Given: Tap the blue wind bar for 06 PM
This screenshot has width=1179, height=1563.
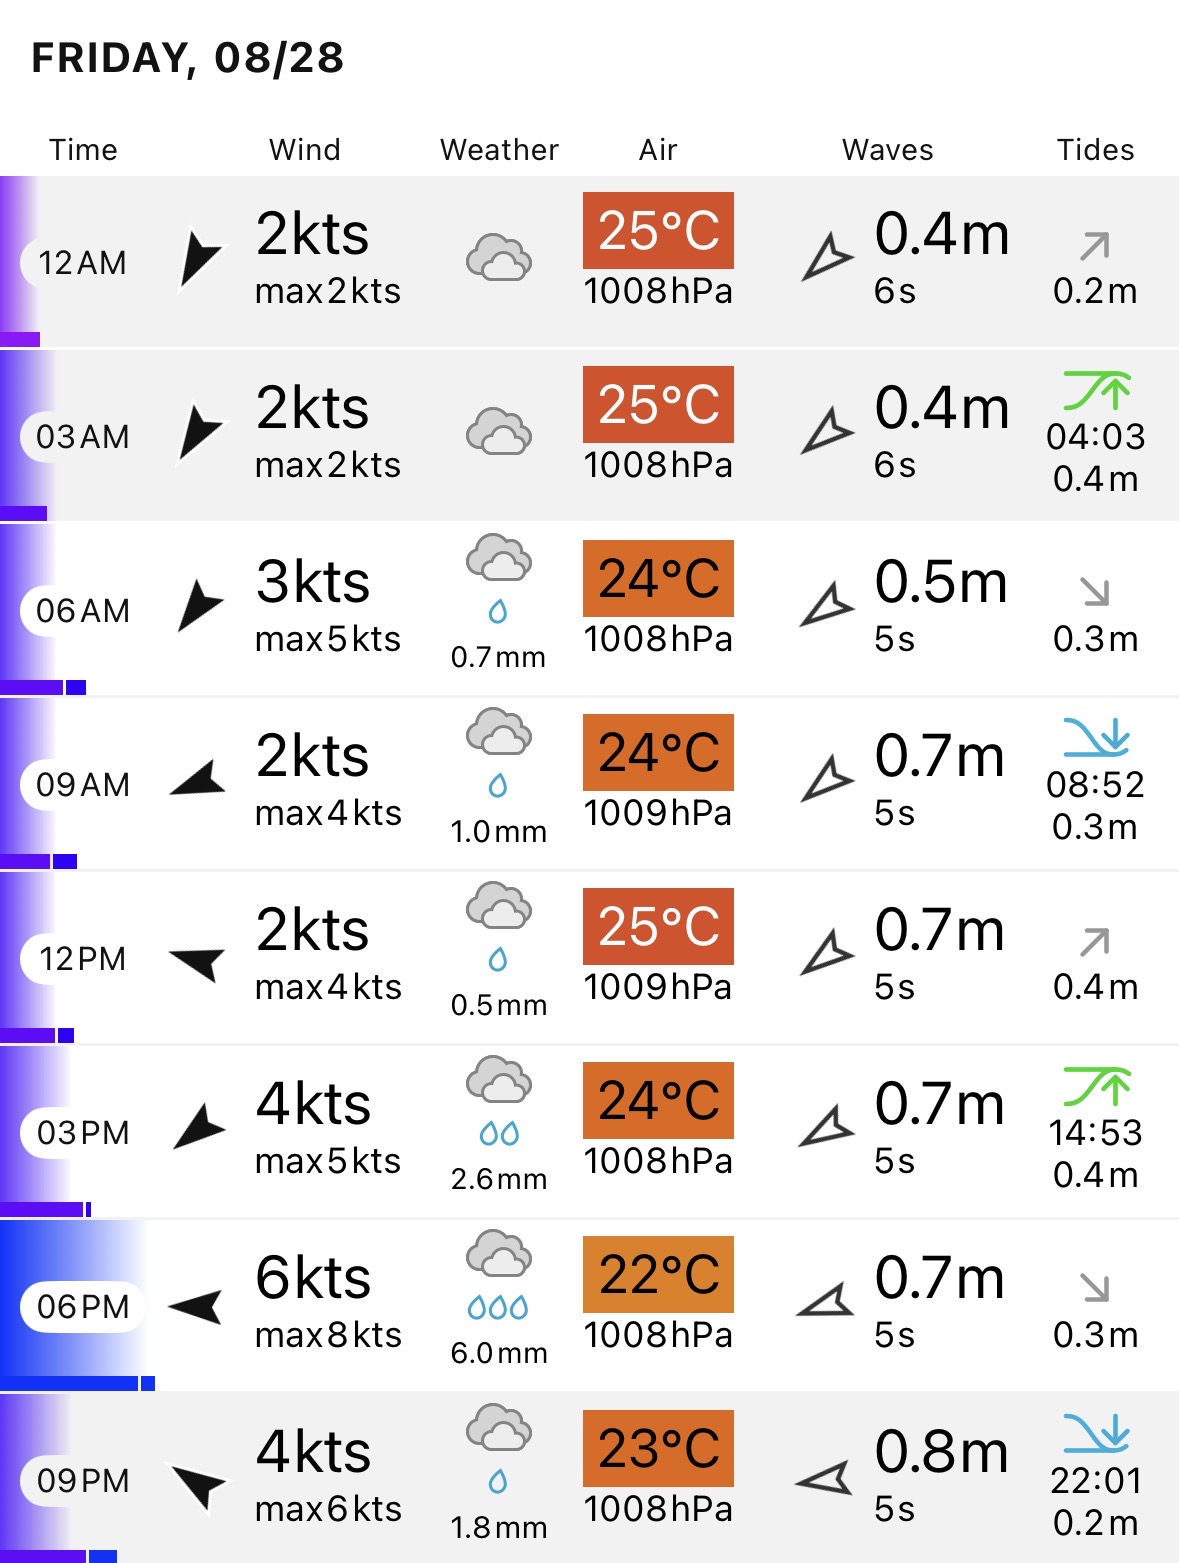Looking at the screenshot, I should coord(77,1383).
